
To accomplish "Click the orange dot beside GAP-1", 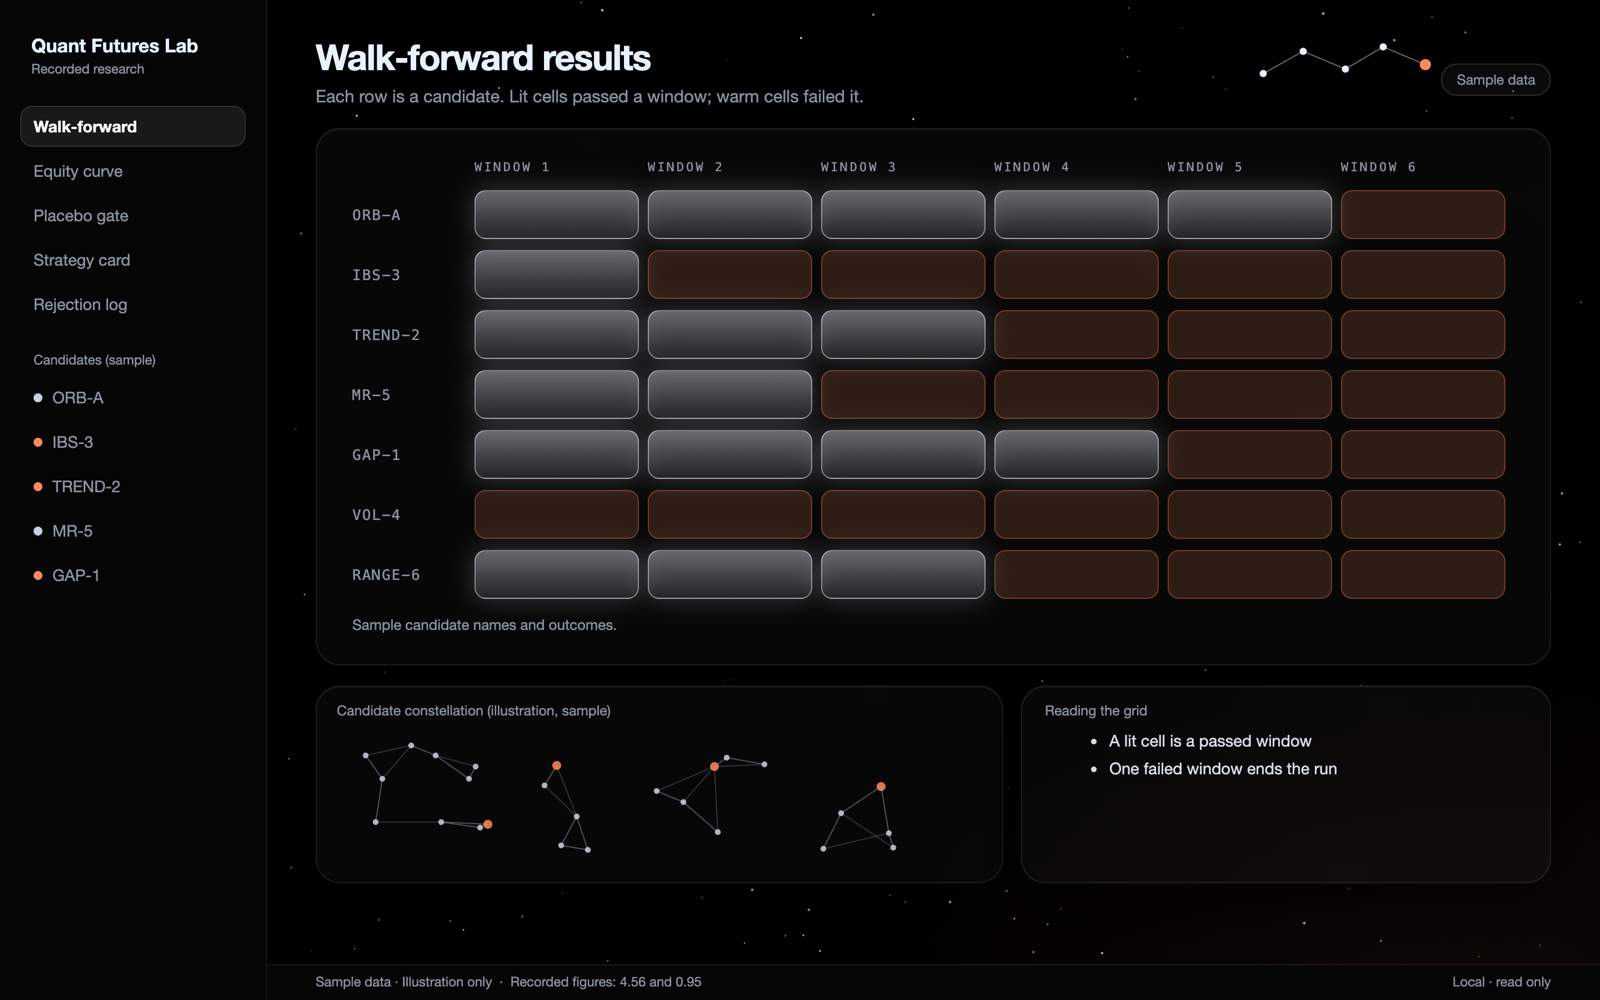I will pos(38,575).
